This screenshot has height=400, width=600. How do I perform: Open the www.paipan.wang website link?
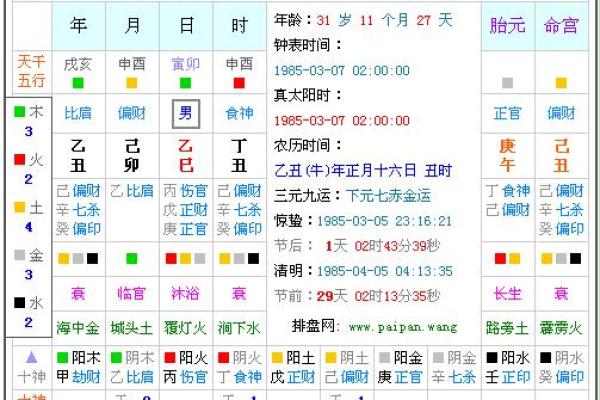click(x=403, y=327)
